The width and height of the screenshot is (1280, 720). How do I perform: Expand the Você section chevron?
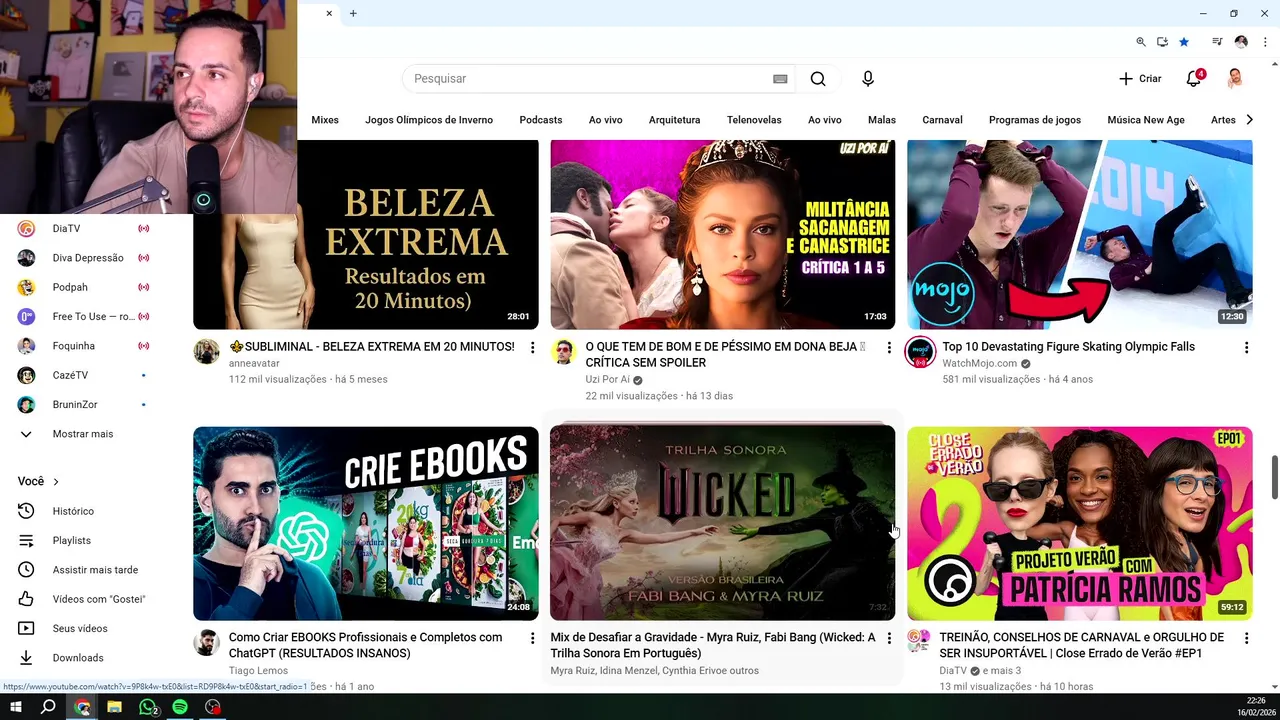tap(56, 482)
